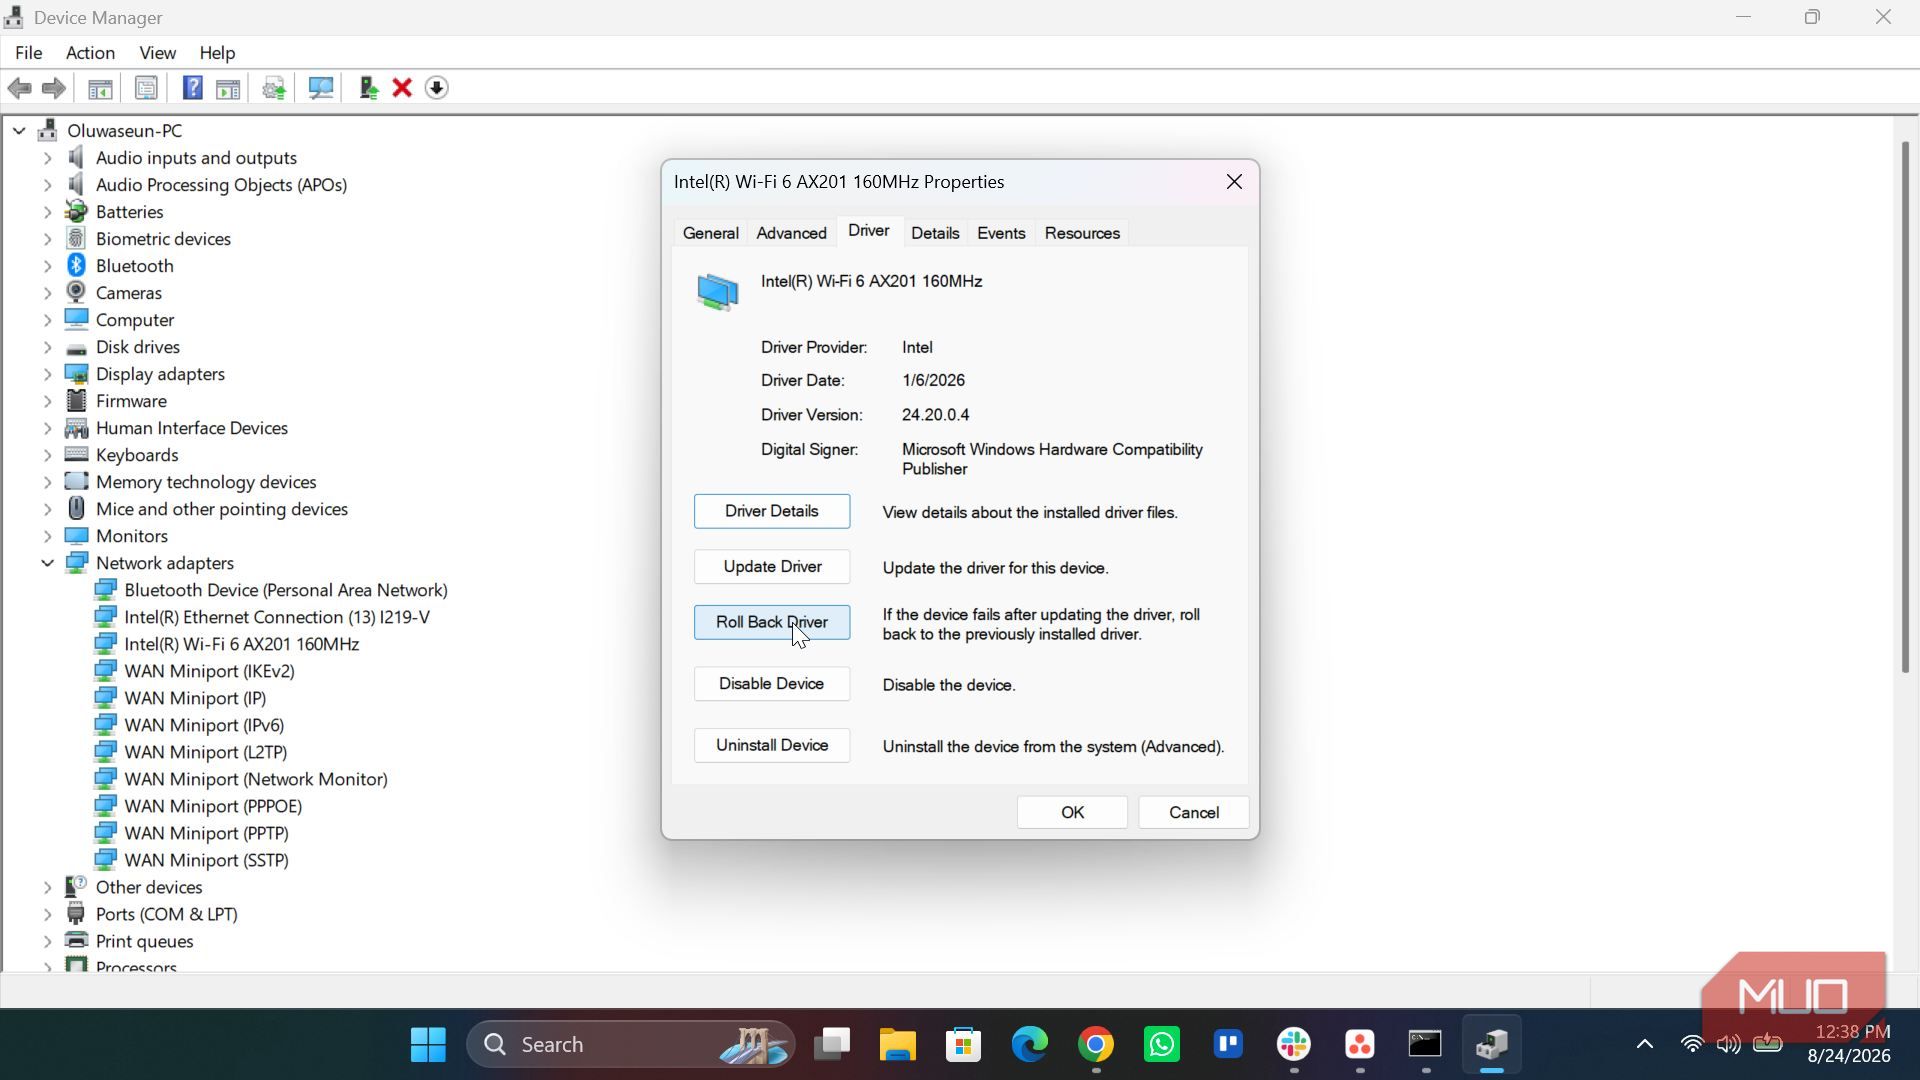Click the Cameras category icon
The image size is (1920, 1080).
[x=76, y=292]
